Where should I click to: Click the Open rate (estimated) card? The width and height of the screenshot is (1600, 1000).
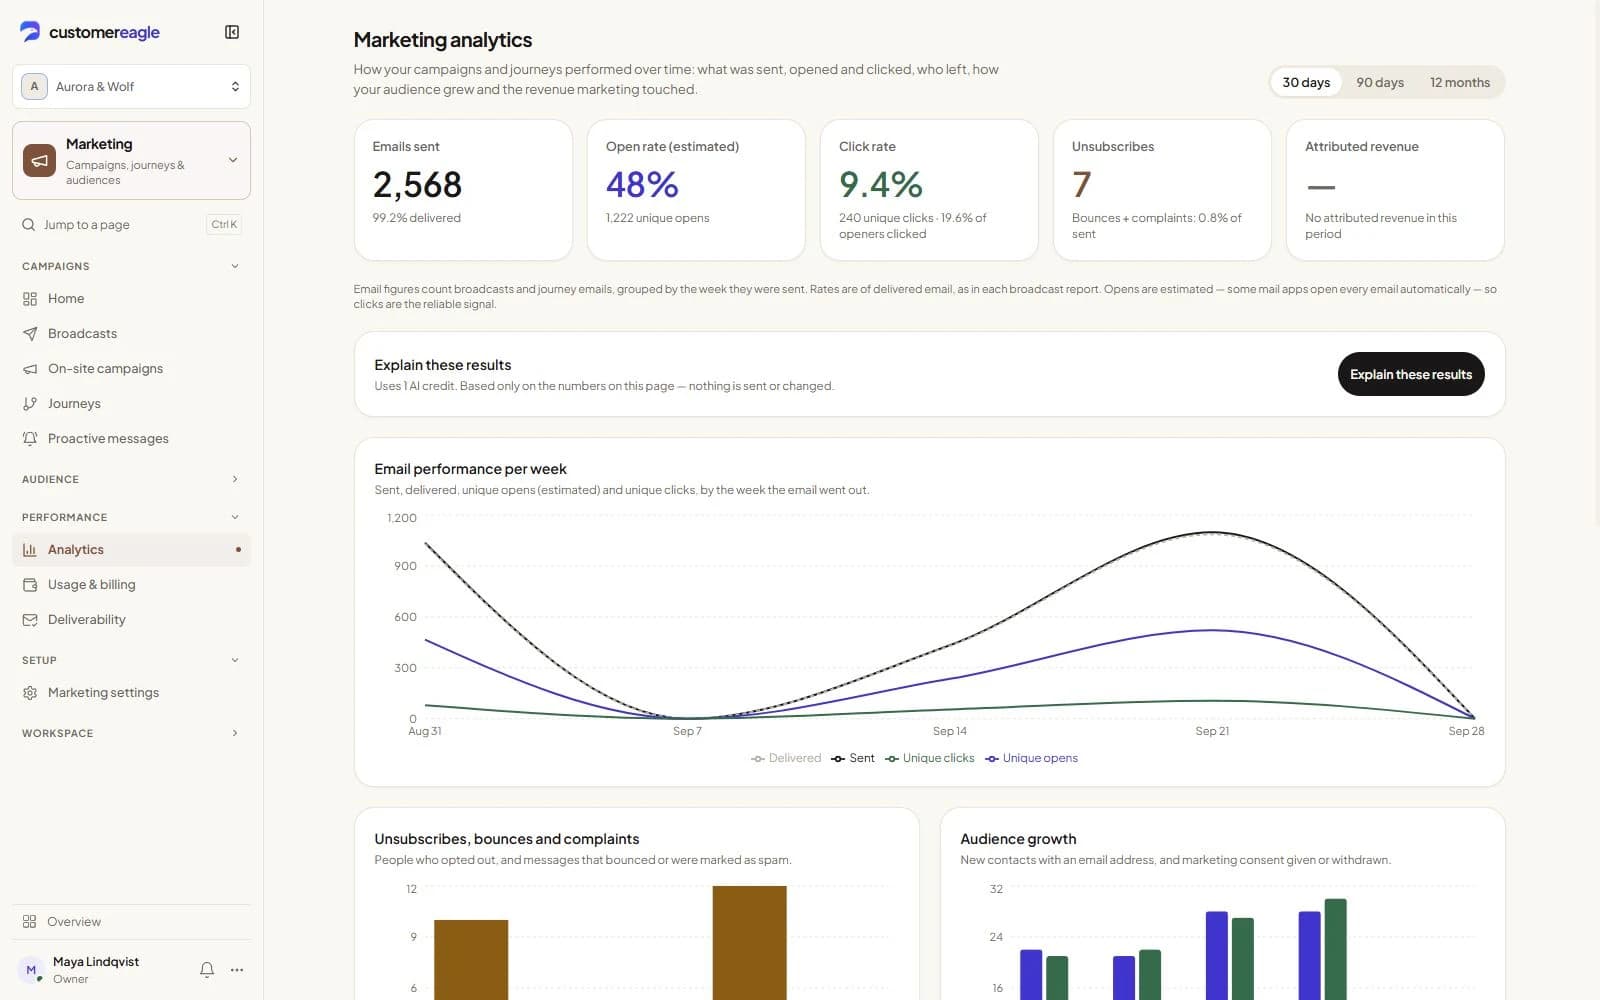tap(696, 190)
